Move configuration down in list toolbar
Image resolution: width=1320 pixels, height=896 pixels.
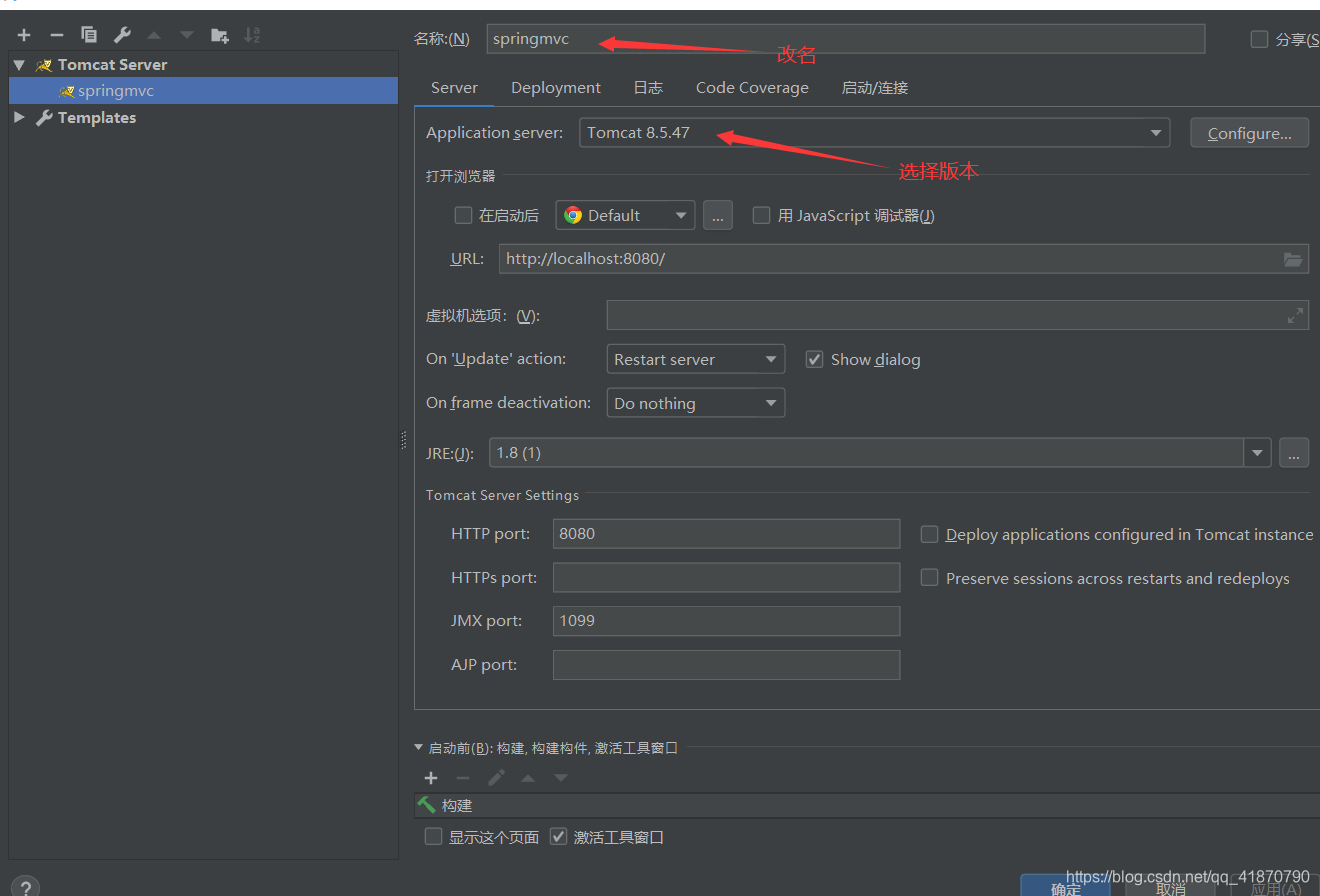click(x=187, y=35)
